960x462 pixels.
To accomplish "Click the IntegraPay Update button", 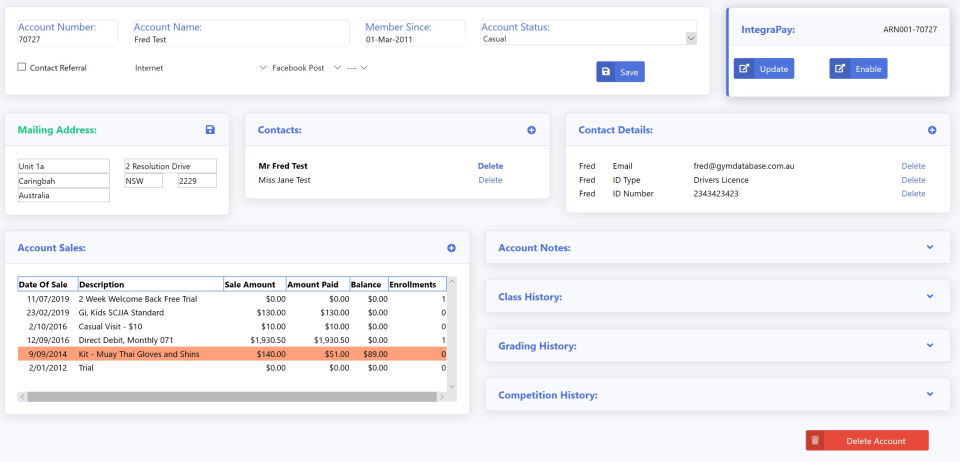I will point(763,69).
